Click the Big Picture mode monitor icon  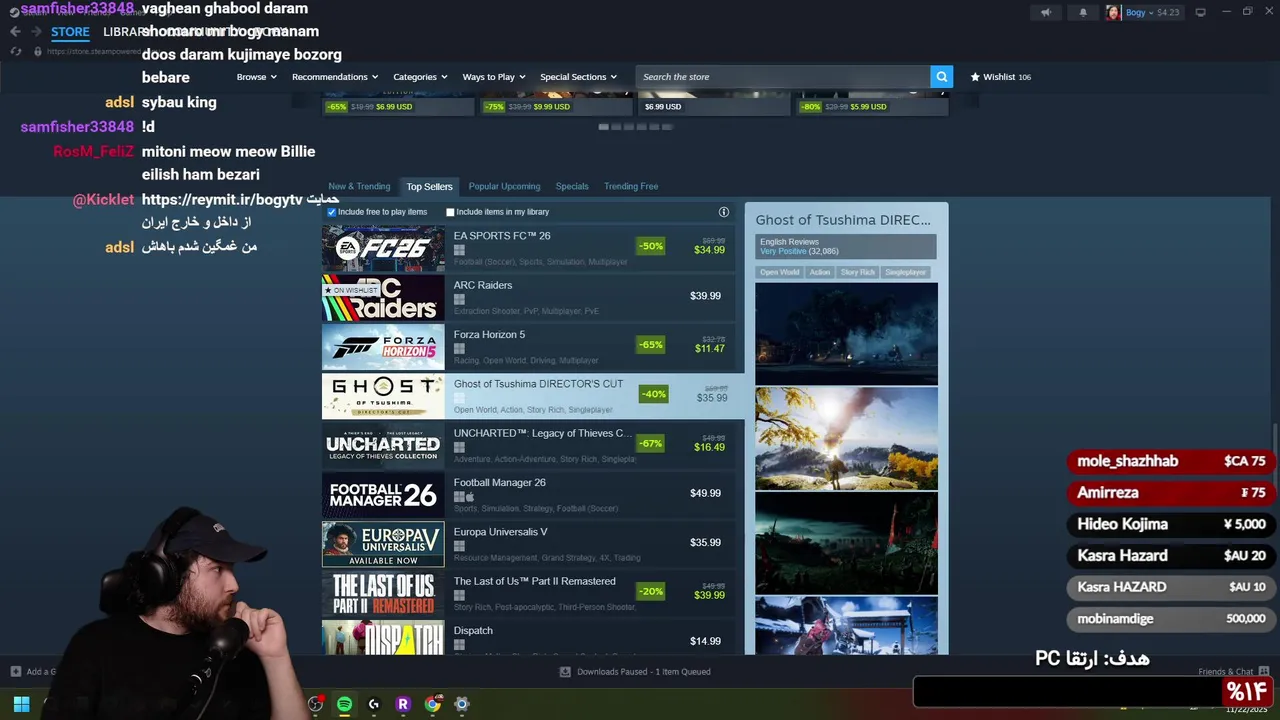[x=1200, y=12]
